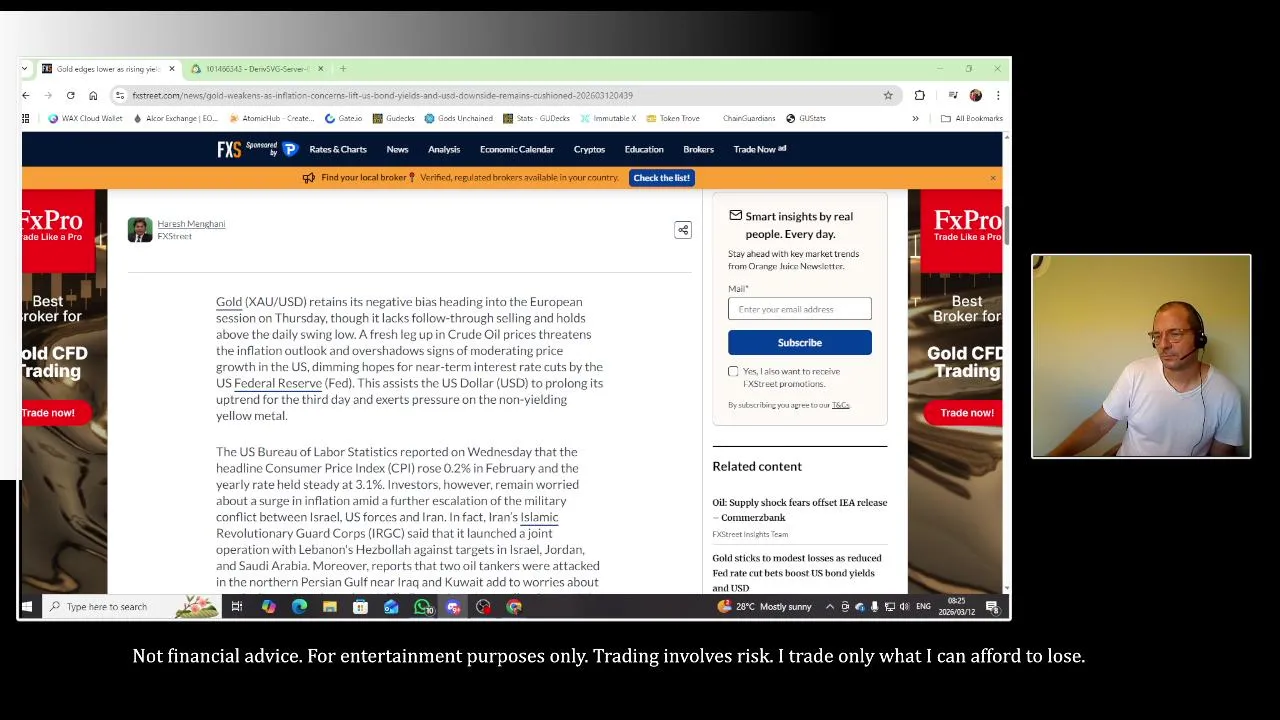Screen dimensions: 1280x720
Task: Open Task View on taskbar
Action: click(x=237, y=607)
